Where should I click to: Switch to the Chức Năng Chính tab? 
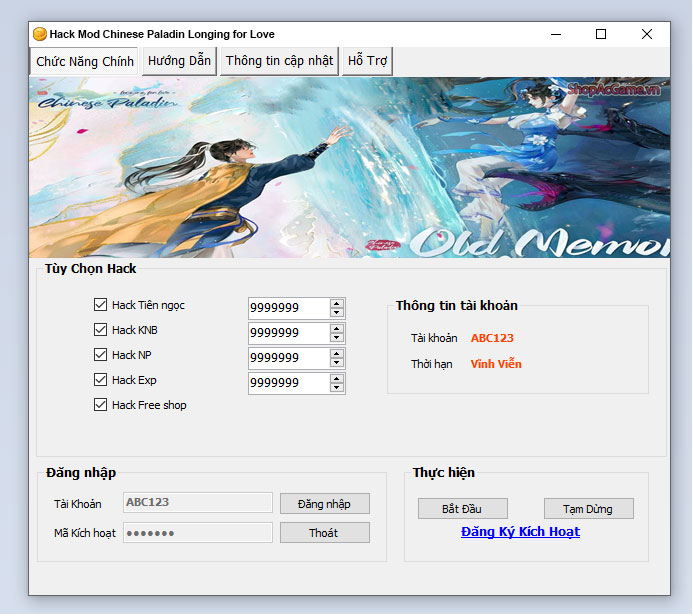pos(84,61)
